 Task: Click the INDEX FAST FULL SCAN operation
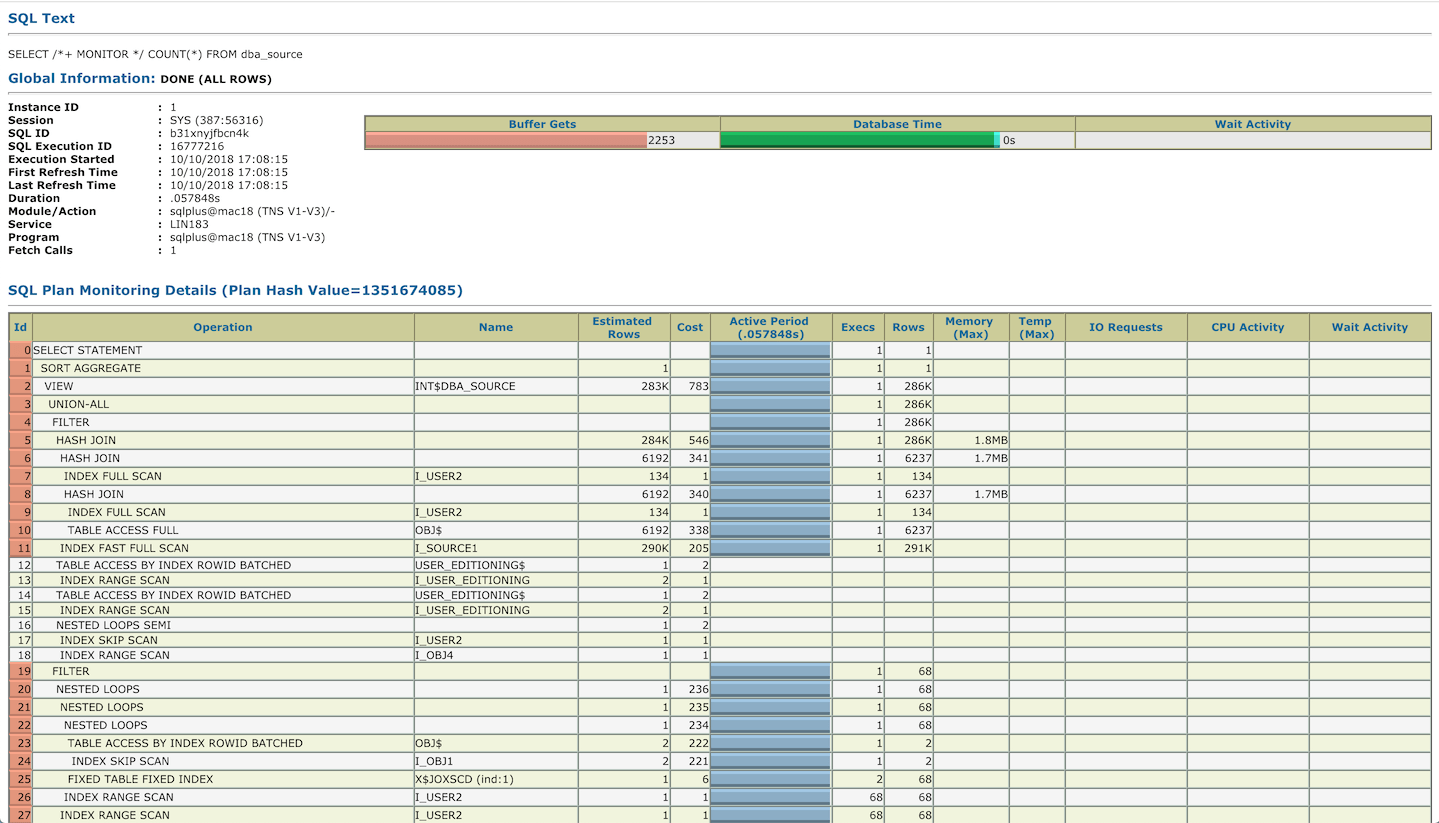pos(124,548)
